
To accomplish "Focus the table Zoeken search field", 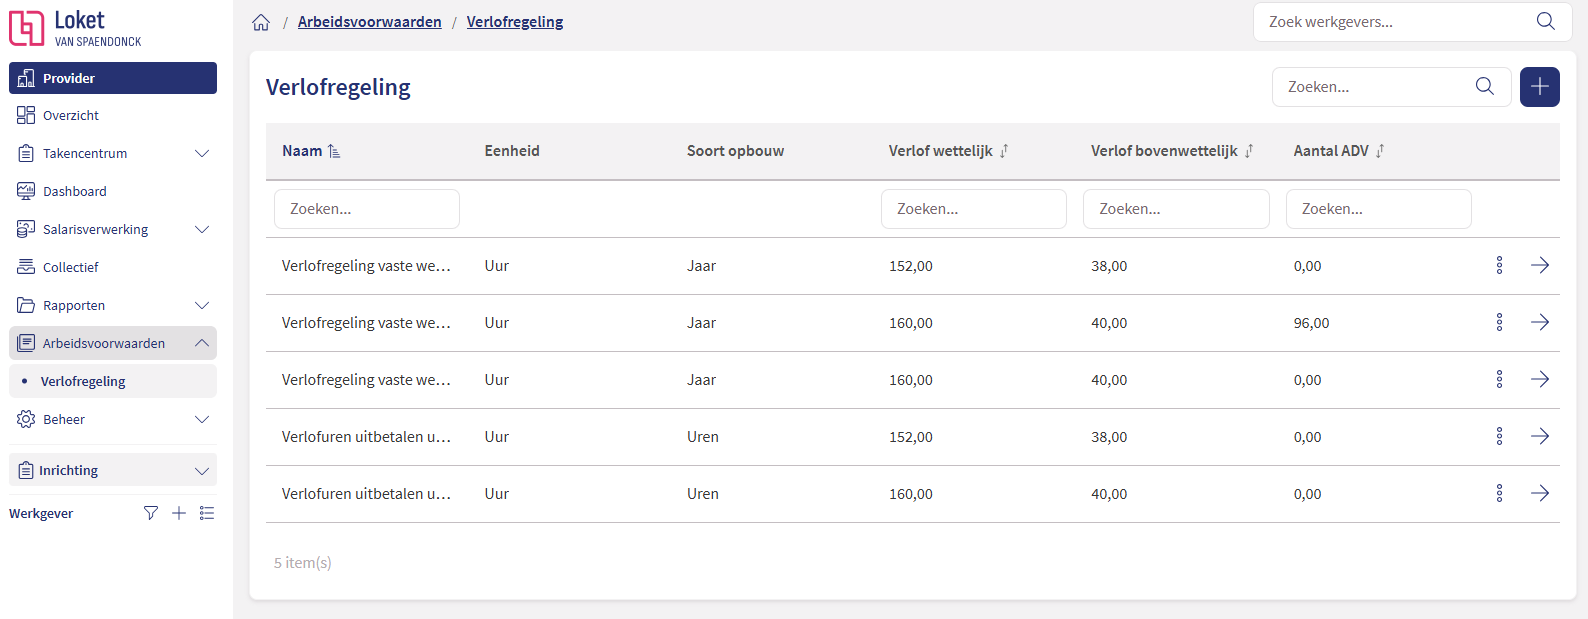I will click(x=1391, y=87).
